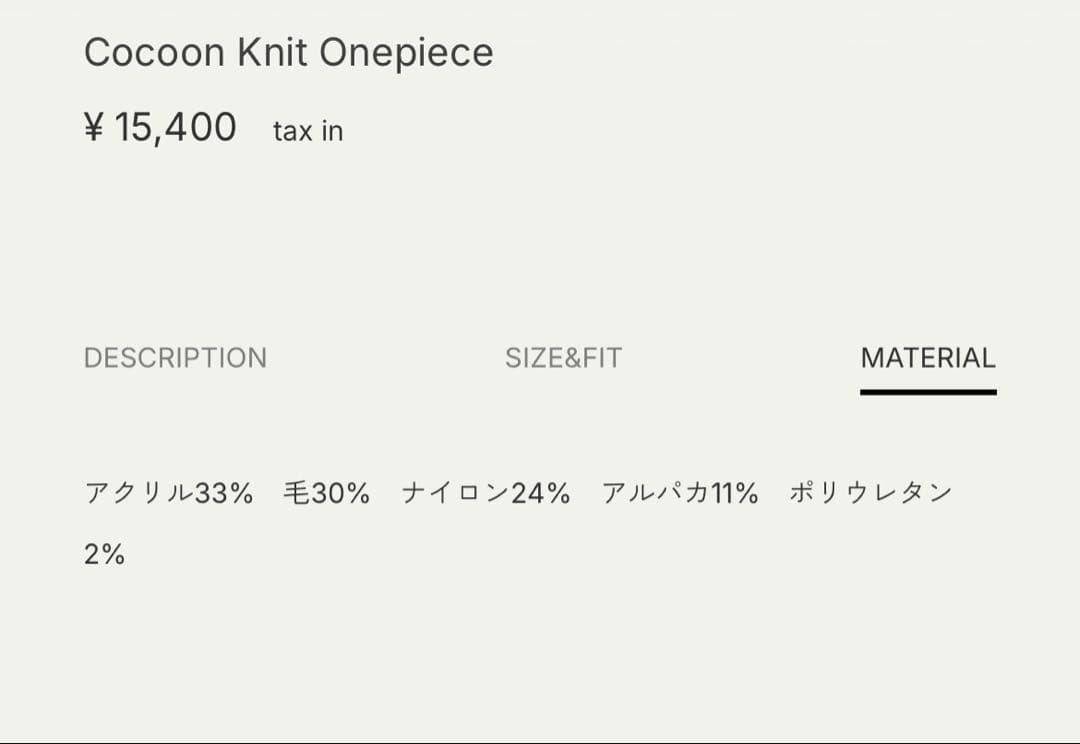This screenshot has height=744, width=1080.
Task: Reopen the MATERIAL composition tab
Action: (928, 358)
